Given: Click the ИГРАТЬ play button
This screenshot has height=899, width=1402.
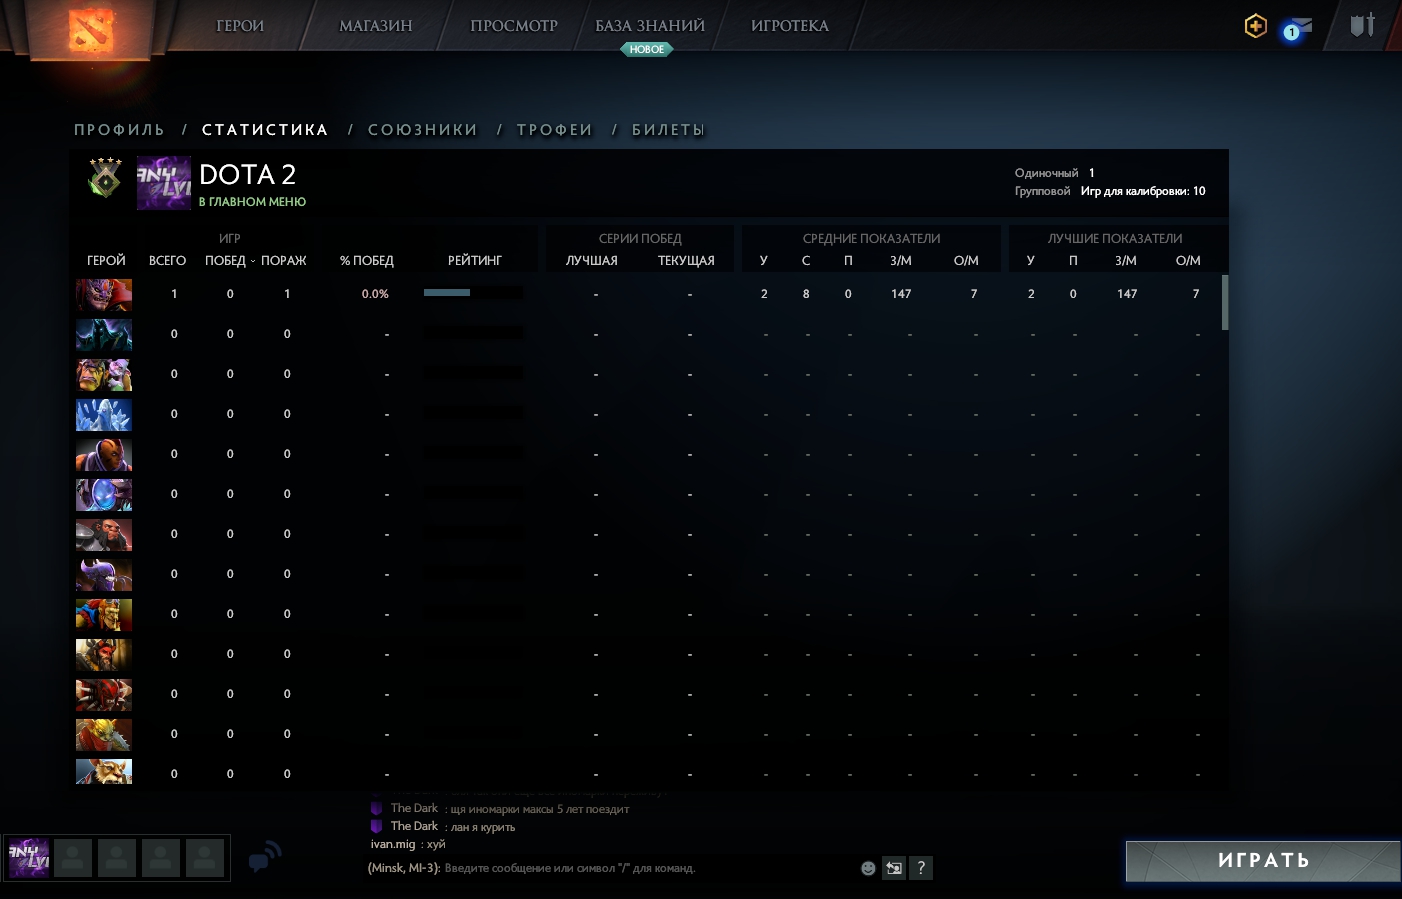Looking at the screenshot, I should (1264, 860).
